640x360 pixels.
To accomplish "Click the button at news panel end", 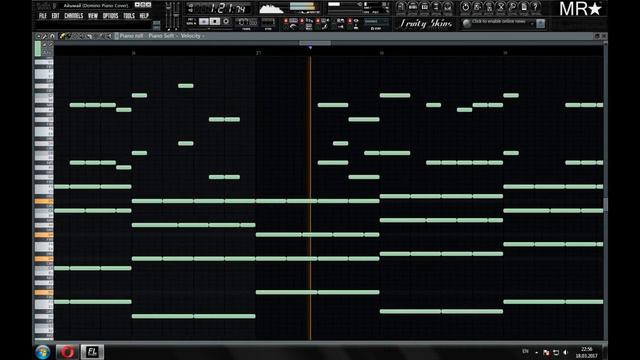I will (540, 24).
